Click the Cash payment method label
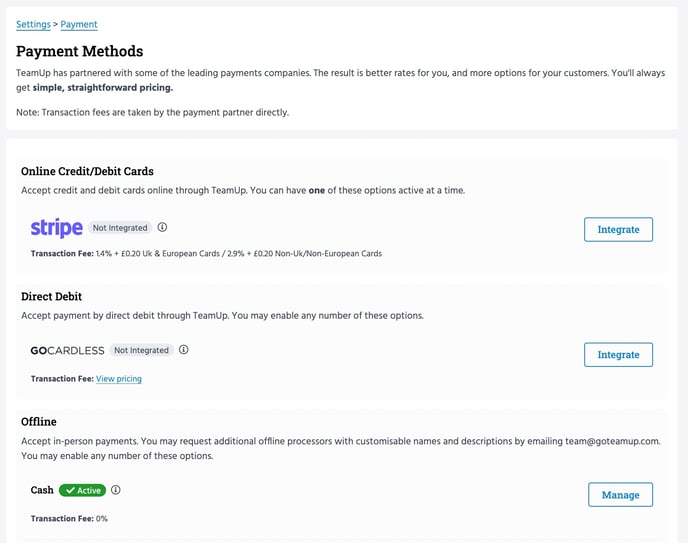The height and width of the screenshot is (543, 688). point(42,490)
